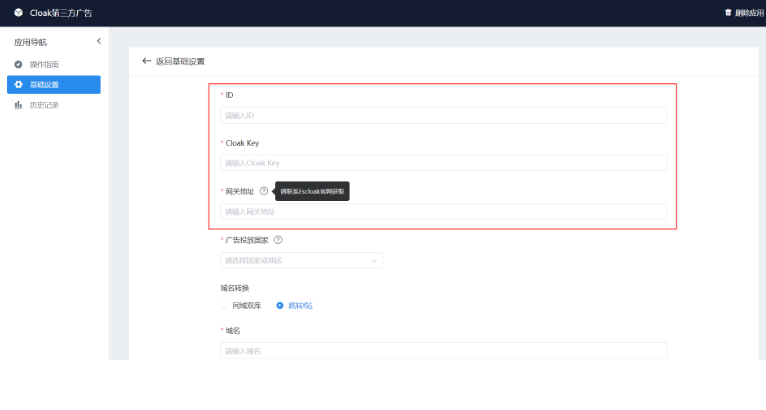
Task: Click the compass icon next to 操作指南
Action: click(18, 64)
